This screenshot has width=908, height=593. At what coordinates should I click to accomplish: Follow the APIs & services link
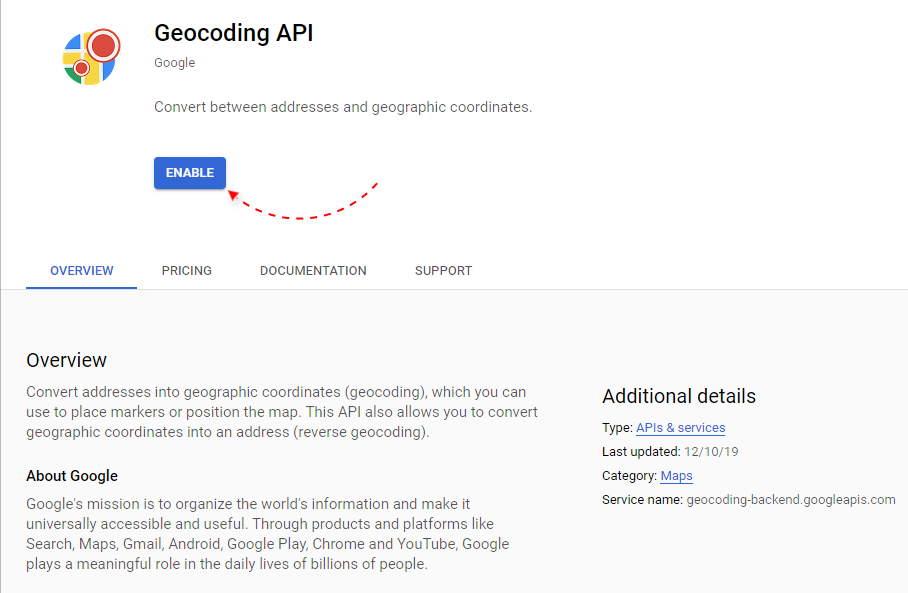[x=680, y=428]
